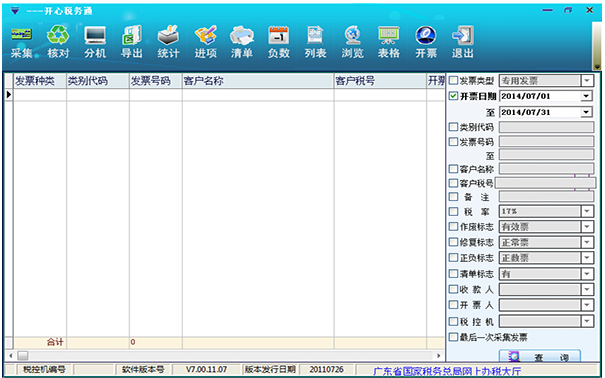This screenshot has width=605, height=378.
Task: Sort by 发票种类 column header
Action: 40,81
